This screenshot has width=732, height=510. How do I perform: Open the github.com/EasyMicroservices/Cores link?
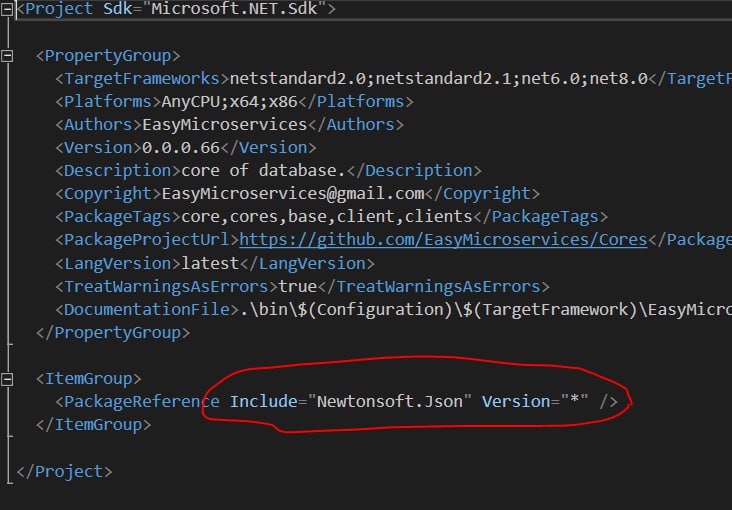(443, 240)
